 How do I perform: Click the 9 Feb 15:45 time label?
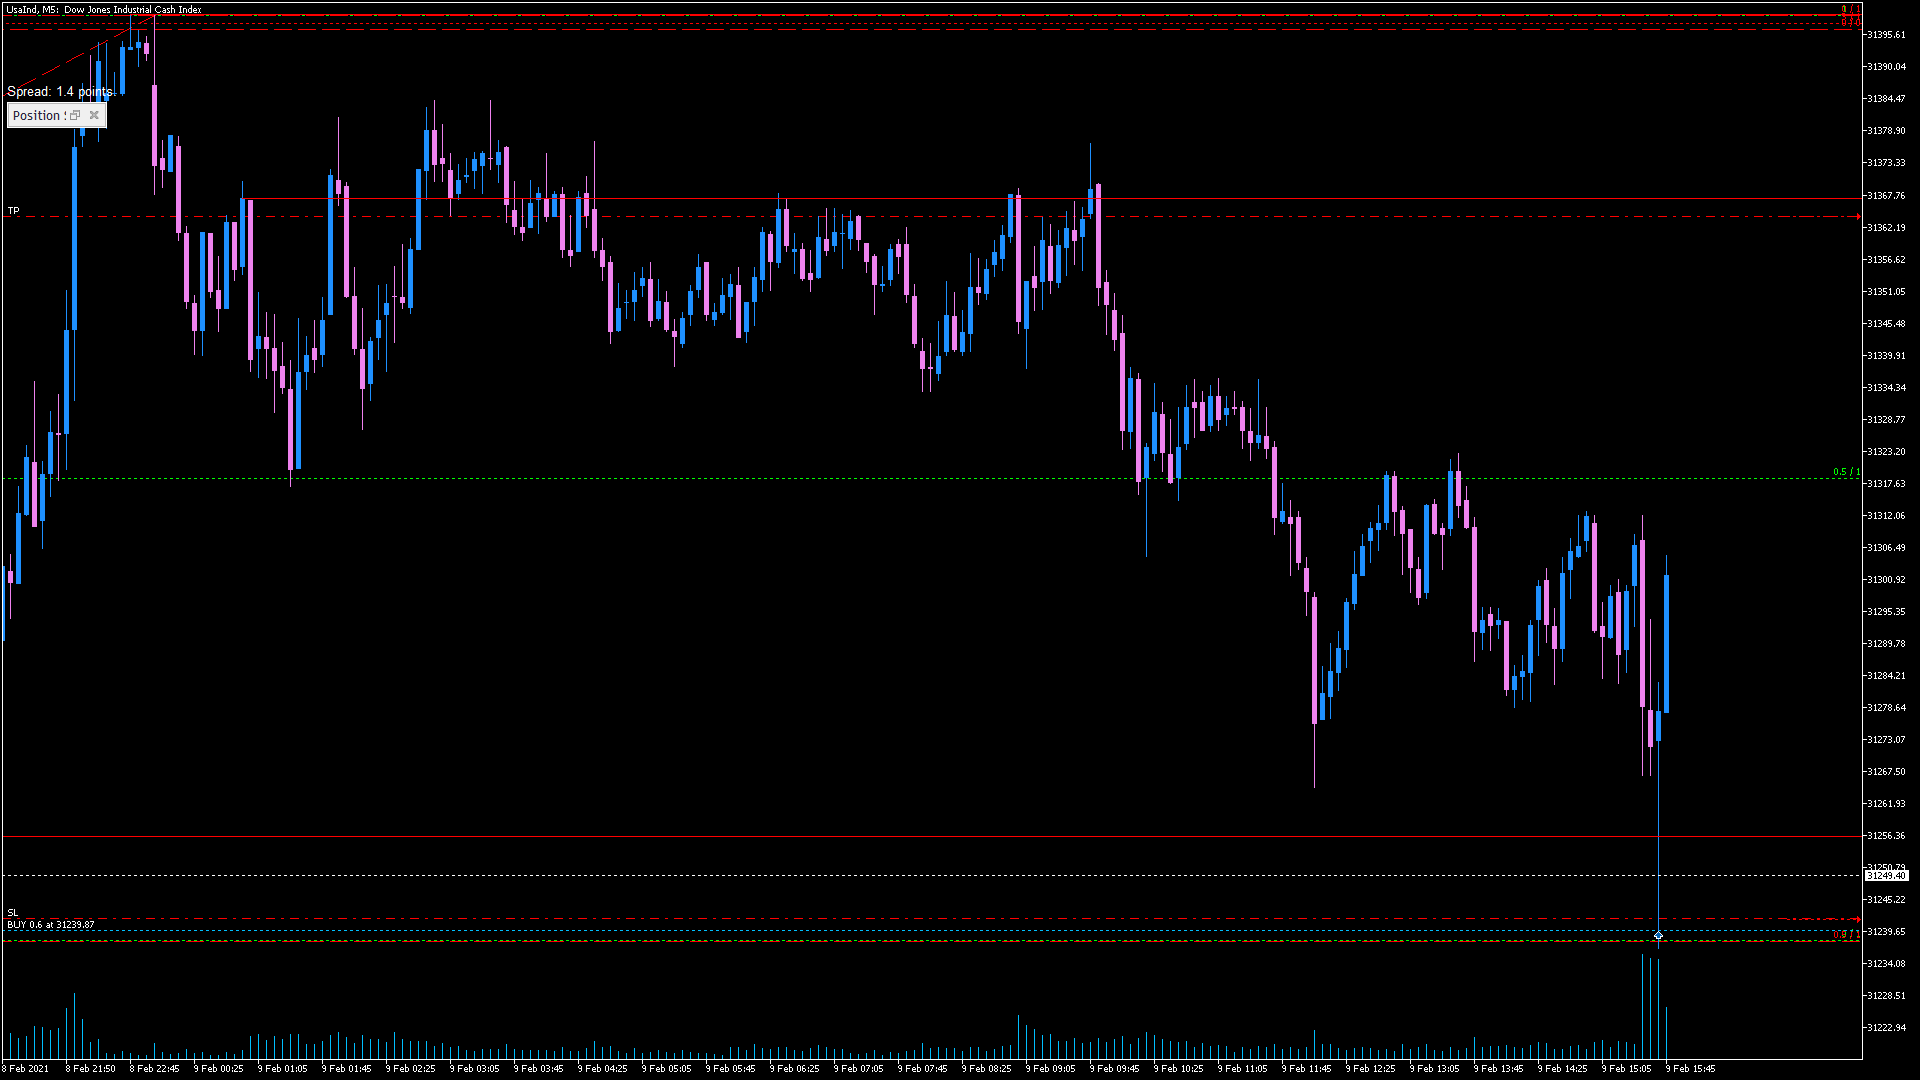pyautogui.click(x=1690, y=1068)
